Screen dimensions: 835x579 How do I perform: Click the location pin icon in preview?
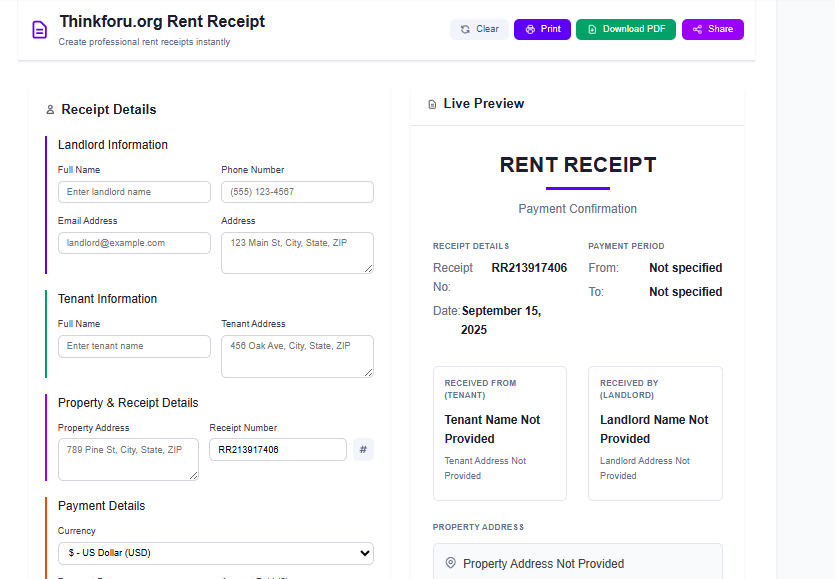click(x=450, y=563)
